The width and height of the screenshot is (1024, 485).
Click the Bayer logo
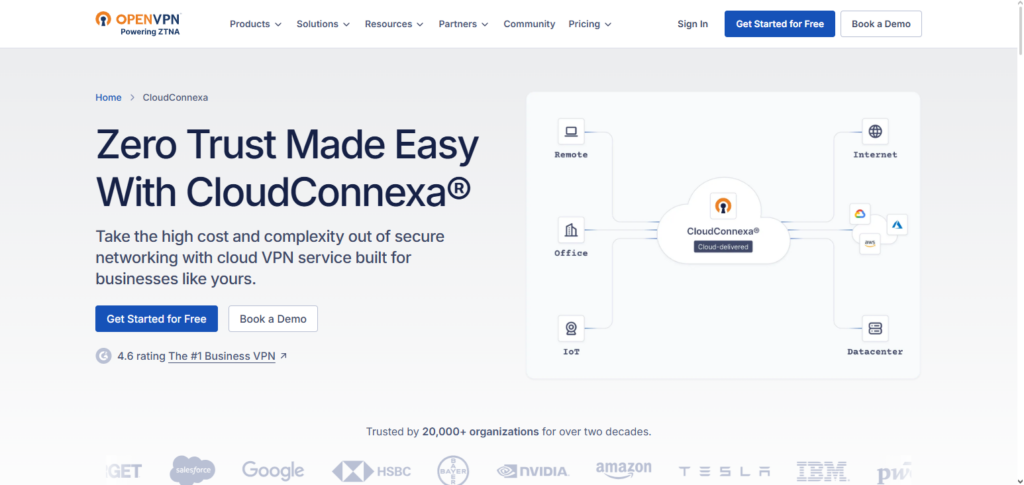point(453,471)
